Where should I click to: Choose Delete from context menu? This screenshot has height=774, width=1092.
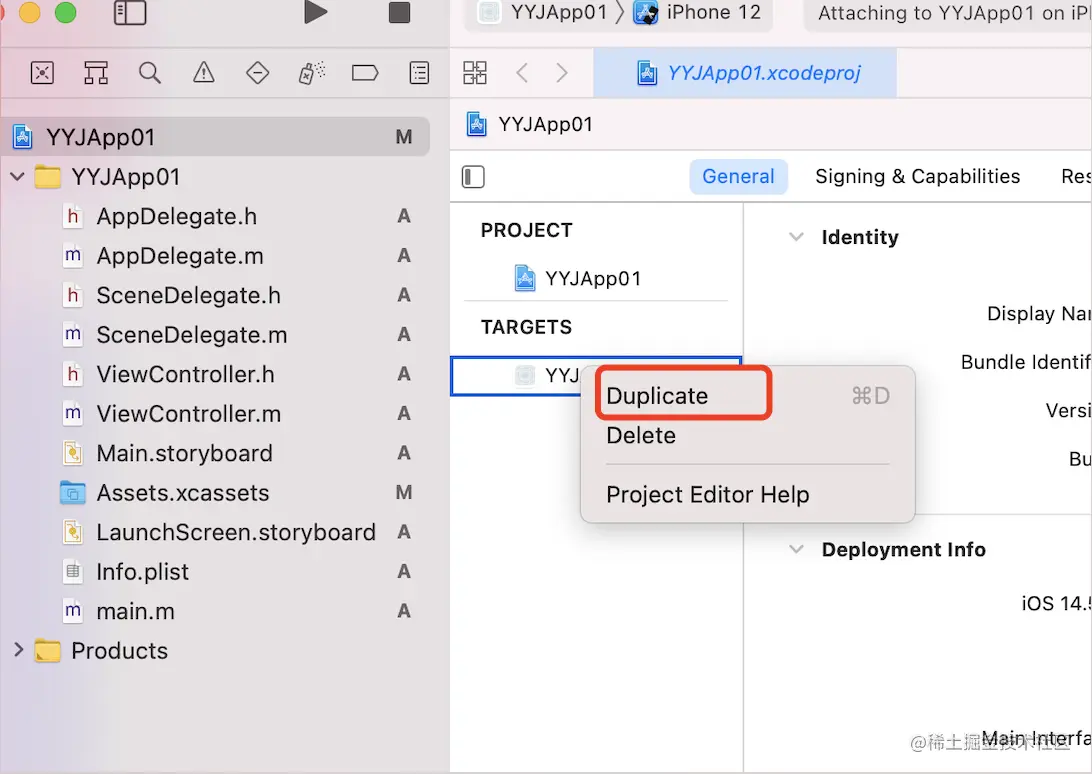click(747, 435)
